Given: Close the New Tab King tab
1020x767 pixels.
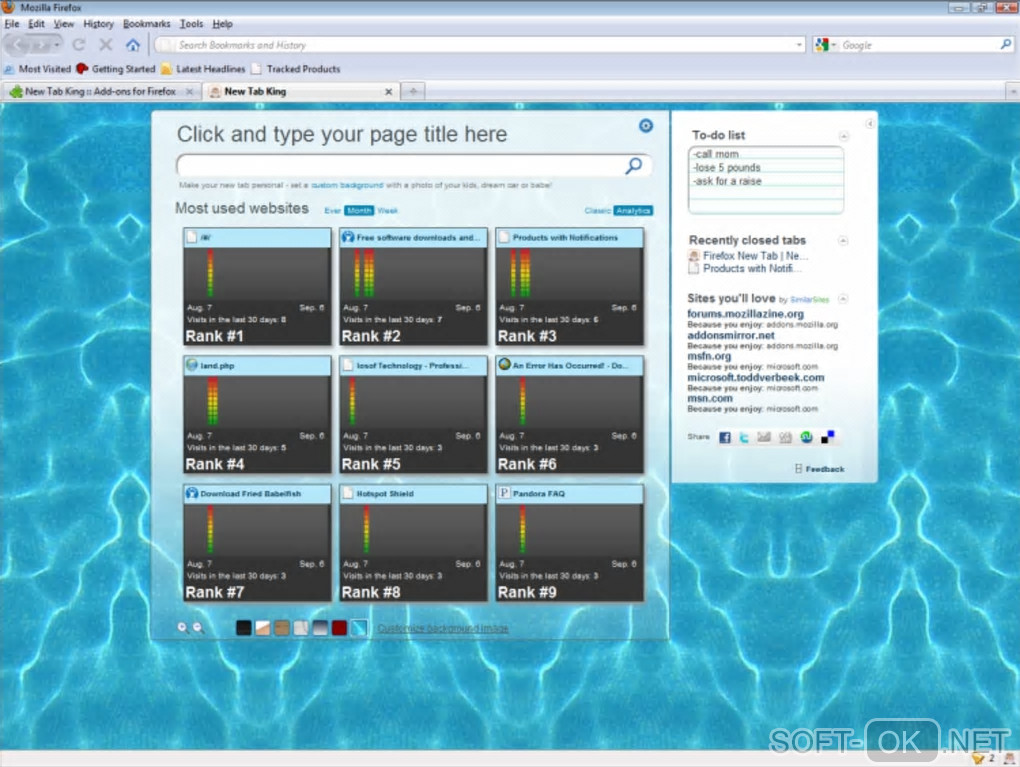Looking at the screenshot, I should [388, 92].
